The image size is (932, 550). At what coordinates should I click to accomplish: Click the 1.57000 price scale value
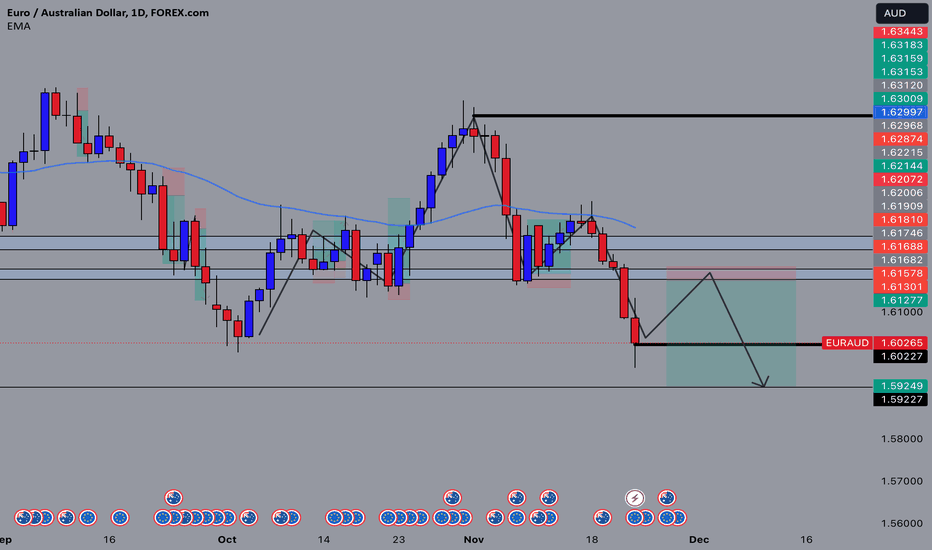click(902, 481)
